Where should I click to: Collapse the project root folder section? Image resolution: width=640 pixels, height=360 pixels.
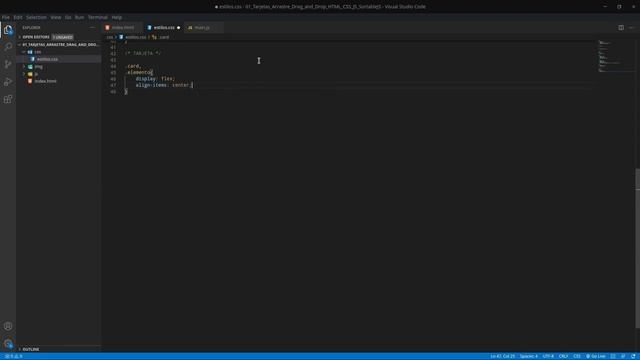point(59,44)
